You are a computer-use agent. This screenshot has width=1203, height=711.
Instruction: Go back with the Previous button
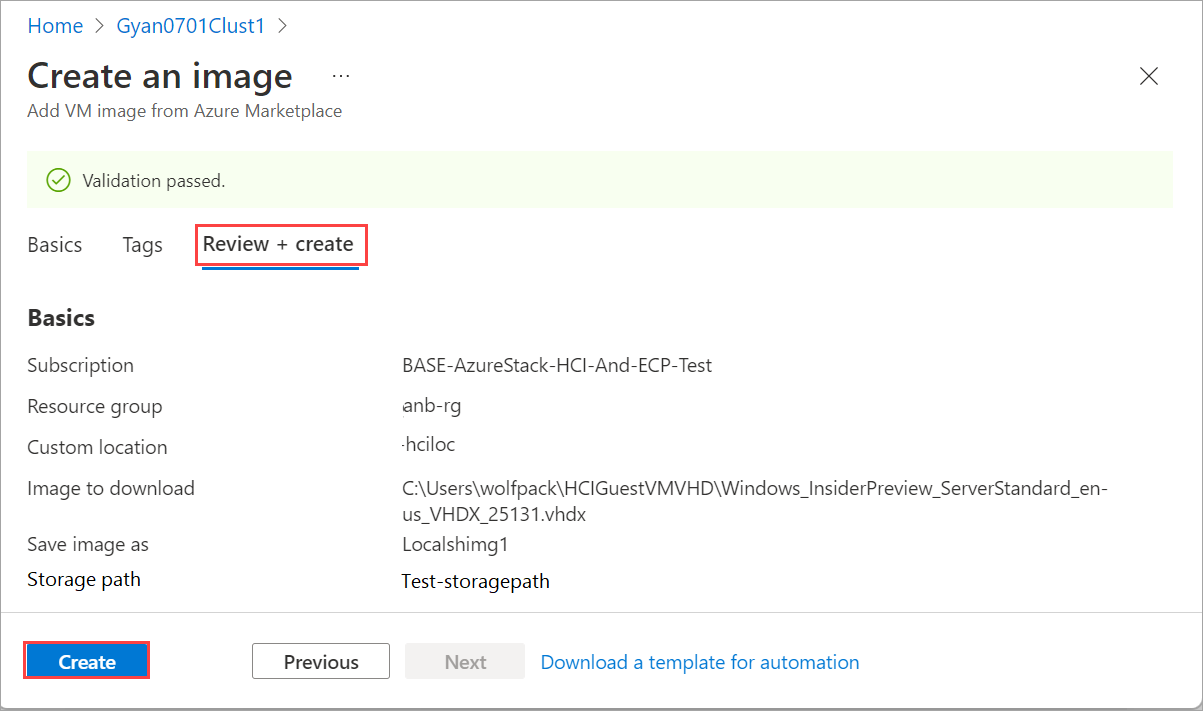pos(321,662)
